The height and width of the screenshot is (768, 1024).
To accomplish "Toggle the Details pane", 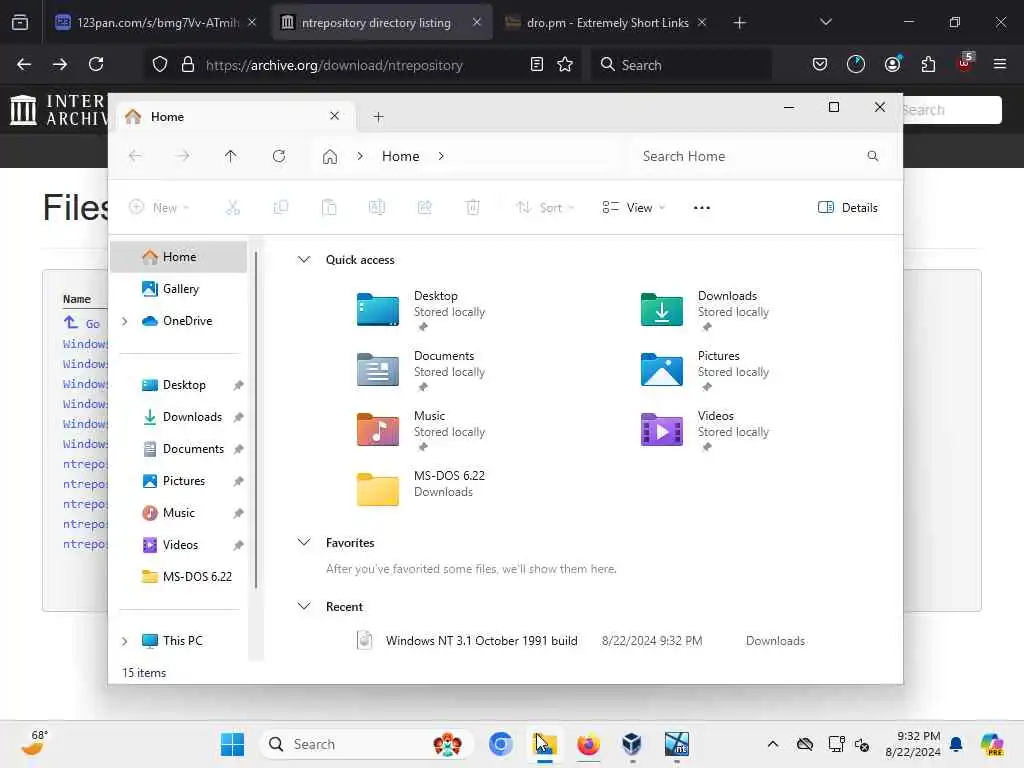I will (848, 208).
